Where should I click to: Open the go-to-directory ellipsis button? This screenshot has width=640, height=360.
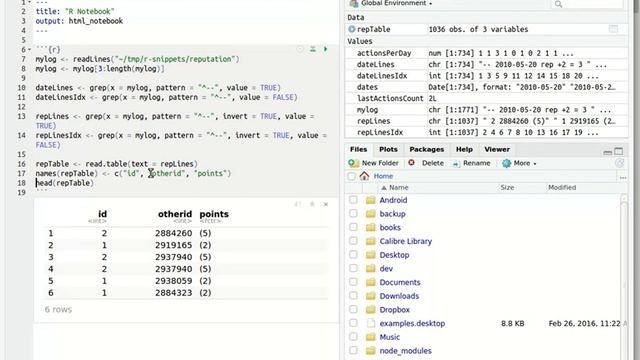tap(623, 177)
